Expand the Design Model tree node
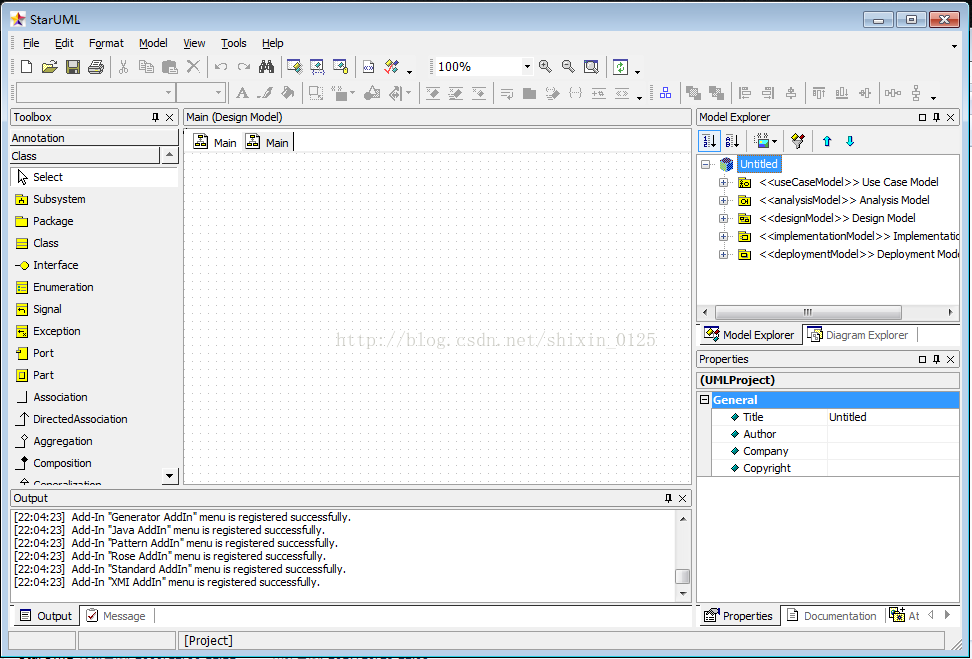Viewport: 972px width, 659px height. pyautogui.click(x=723, y=218)
